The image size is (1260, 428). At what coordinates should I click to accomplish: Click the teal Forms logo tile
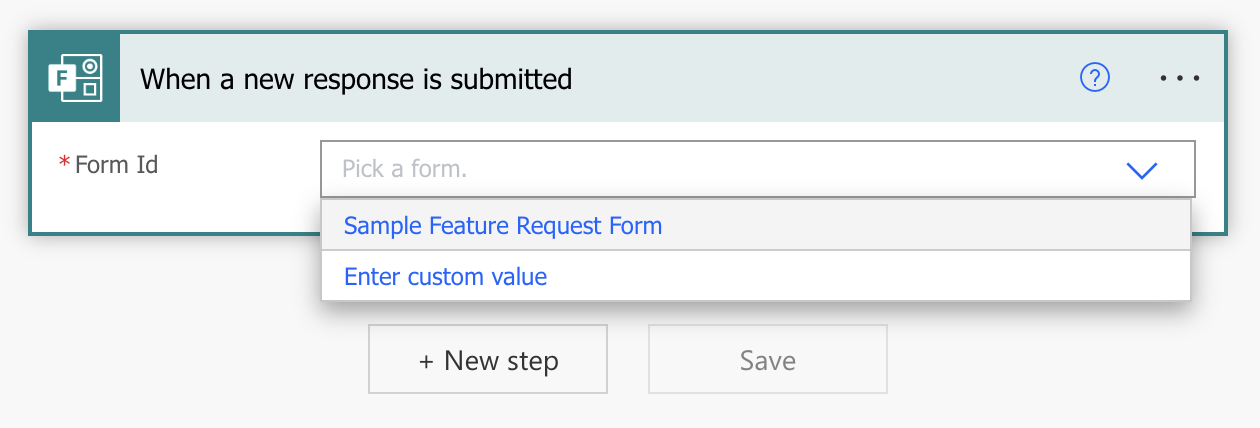(76, 78)
